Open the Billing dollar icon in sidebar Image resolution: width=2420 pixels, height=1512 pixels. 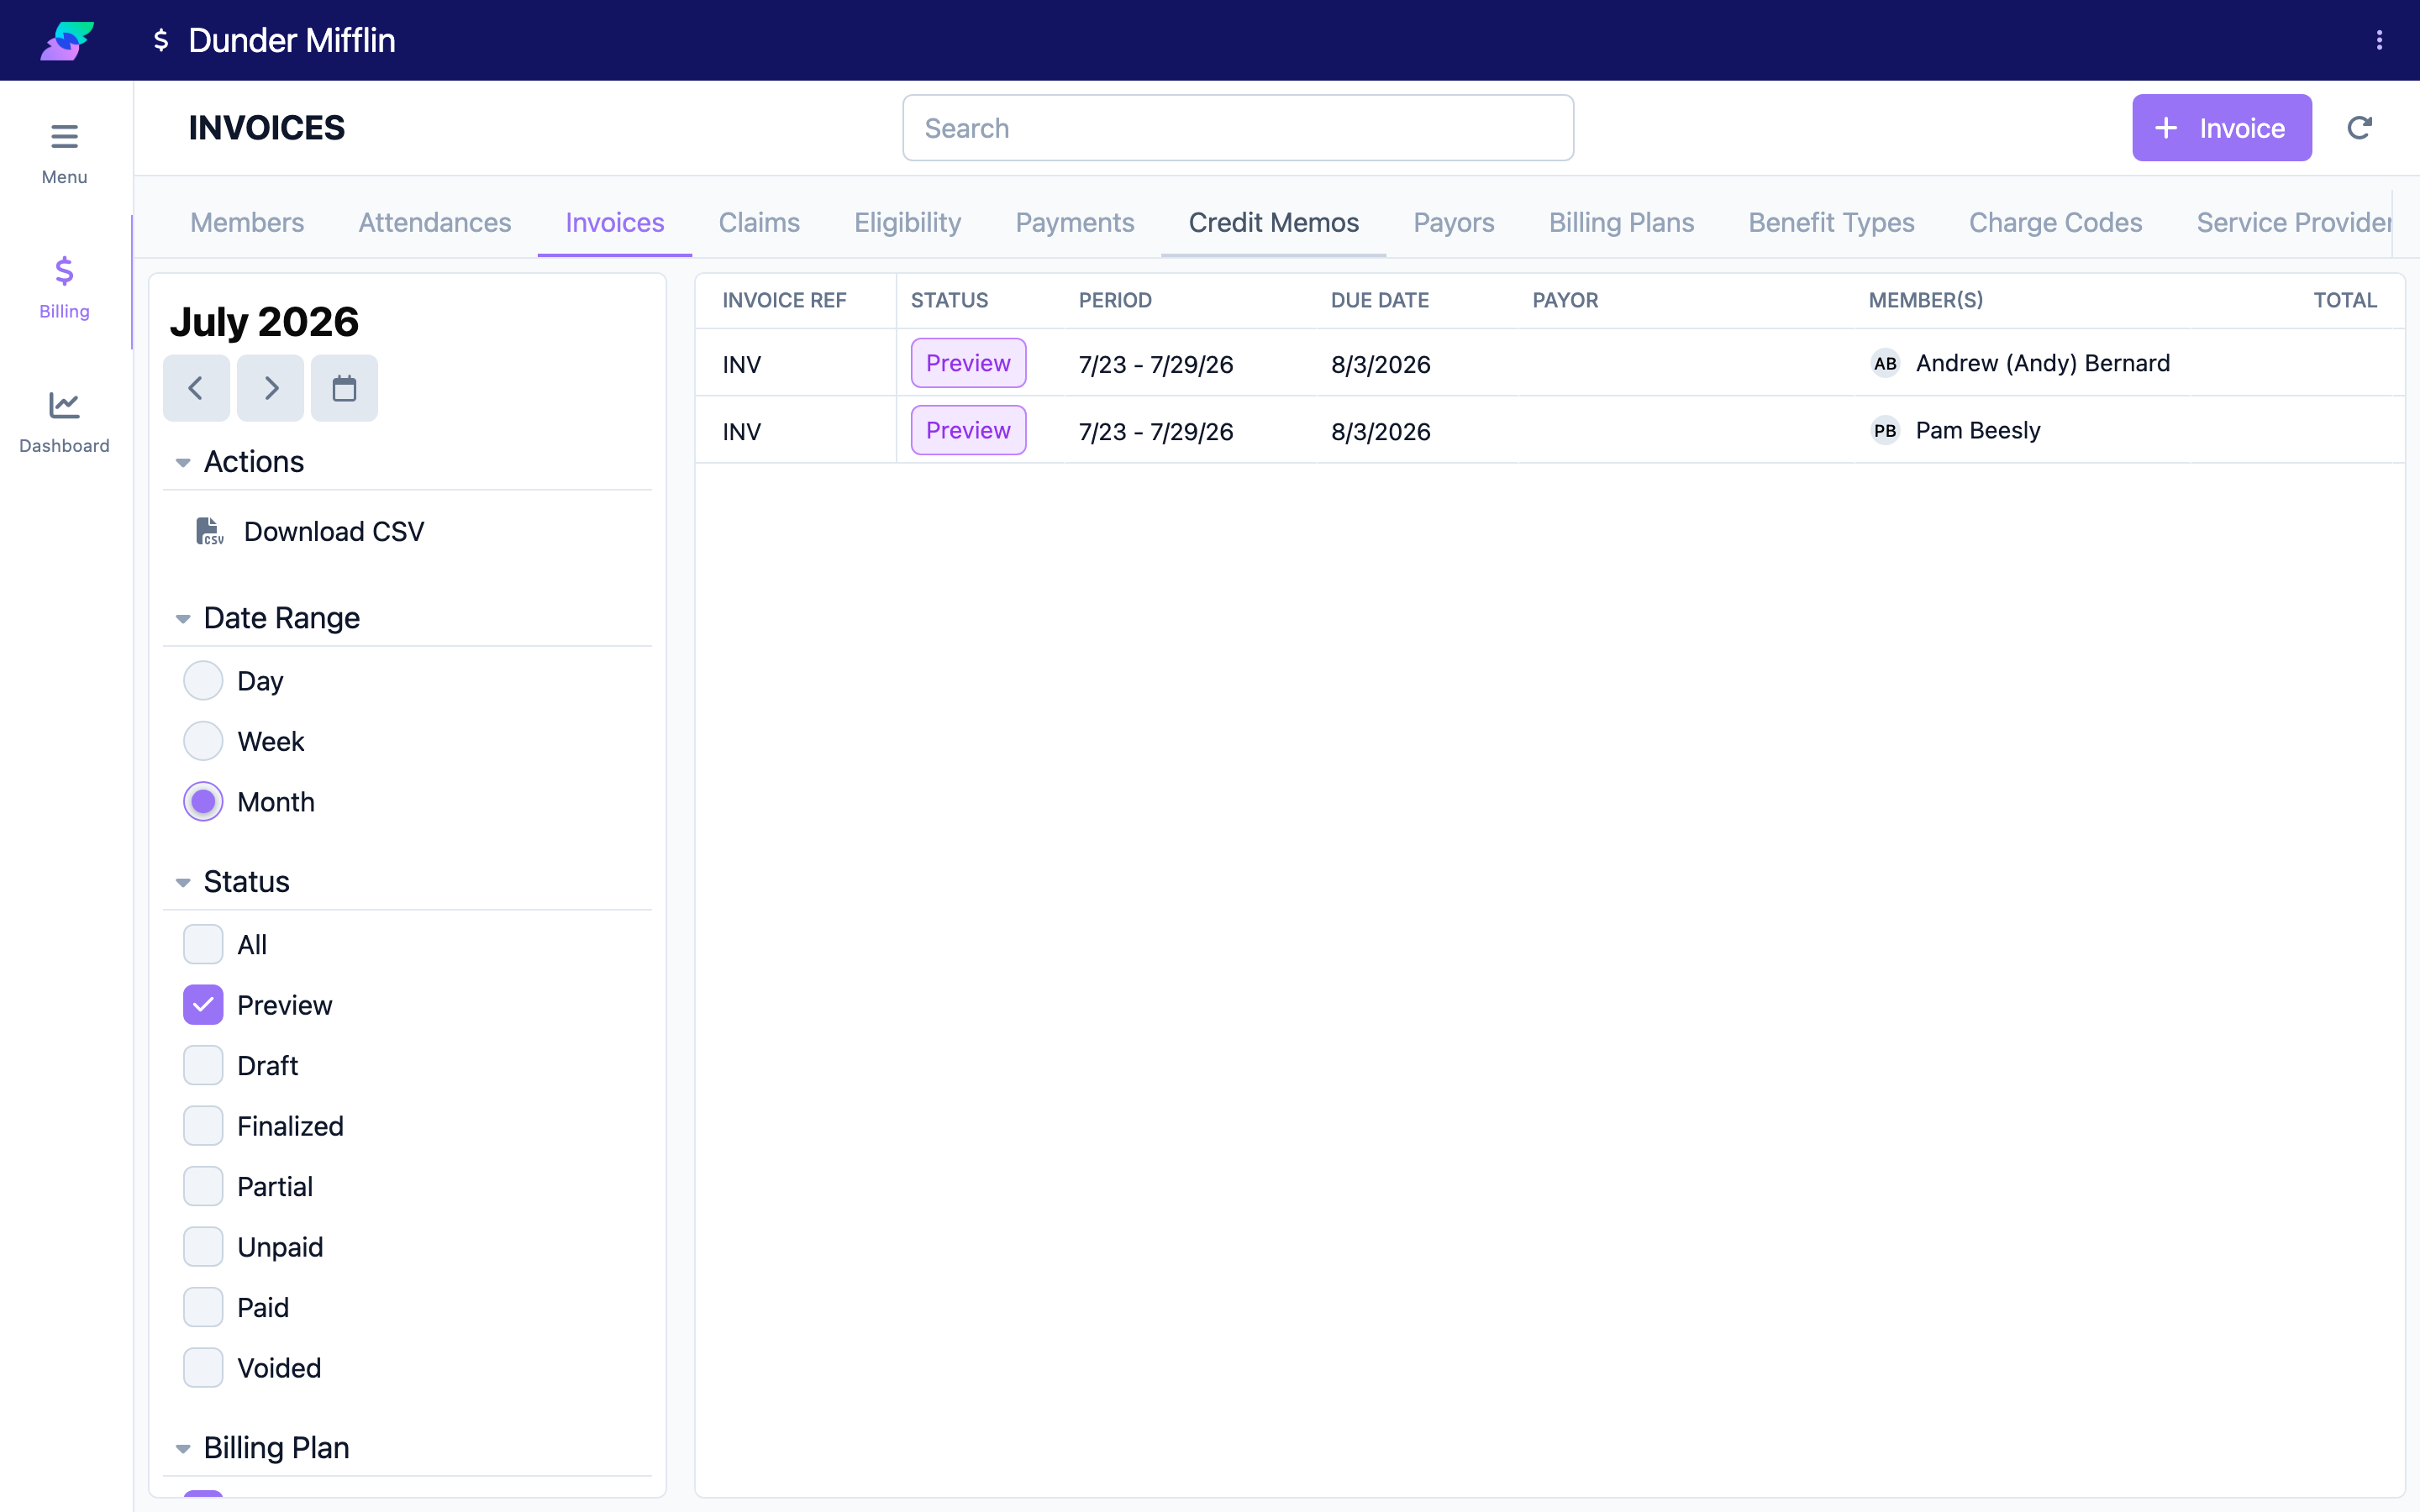pyautogui.click(x=64, y=271)
